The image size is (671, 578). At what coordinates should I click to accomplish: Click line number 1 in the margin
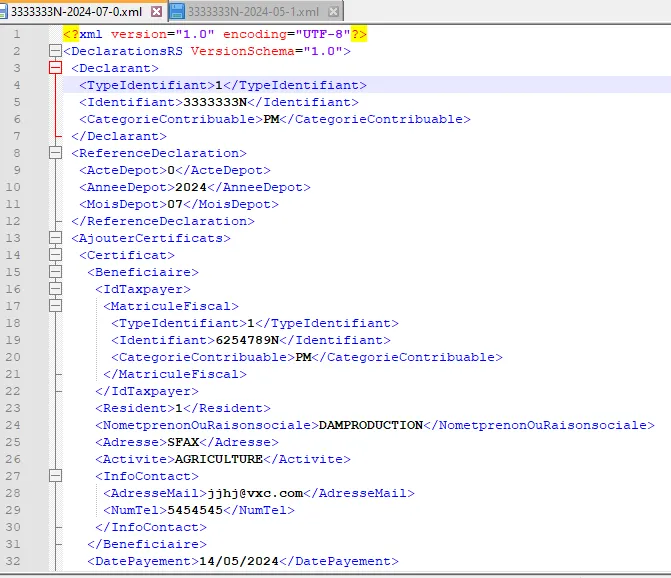point(16,34)
